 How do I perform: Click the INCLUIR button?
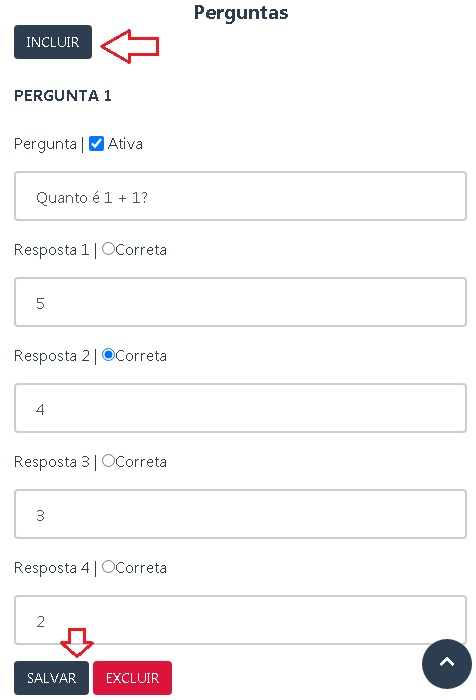tap(53, 42)
